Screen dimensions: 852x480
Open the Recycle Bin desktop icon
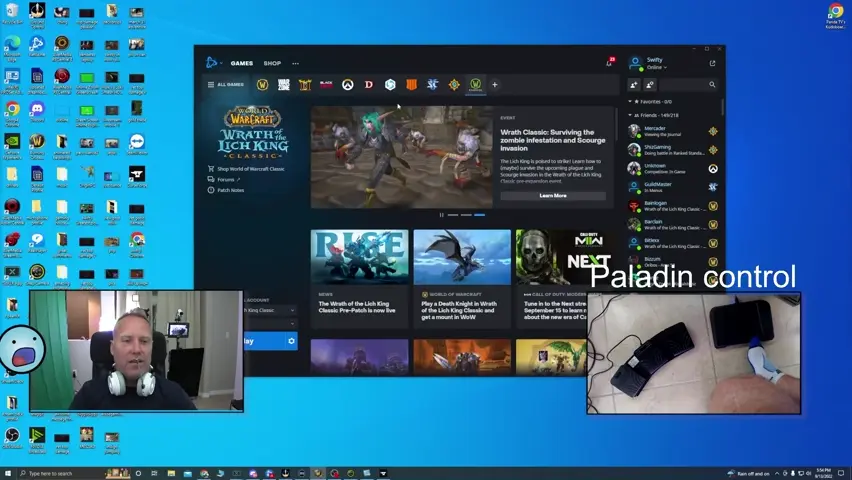coord(12,13)
